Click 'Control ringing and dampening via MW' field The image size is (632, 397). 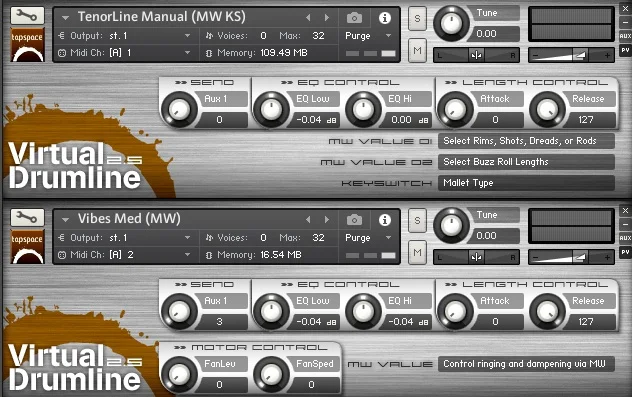(526, 364)
